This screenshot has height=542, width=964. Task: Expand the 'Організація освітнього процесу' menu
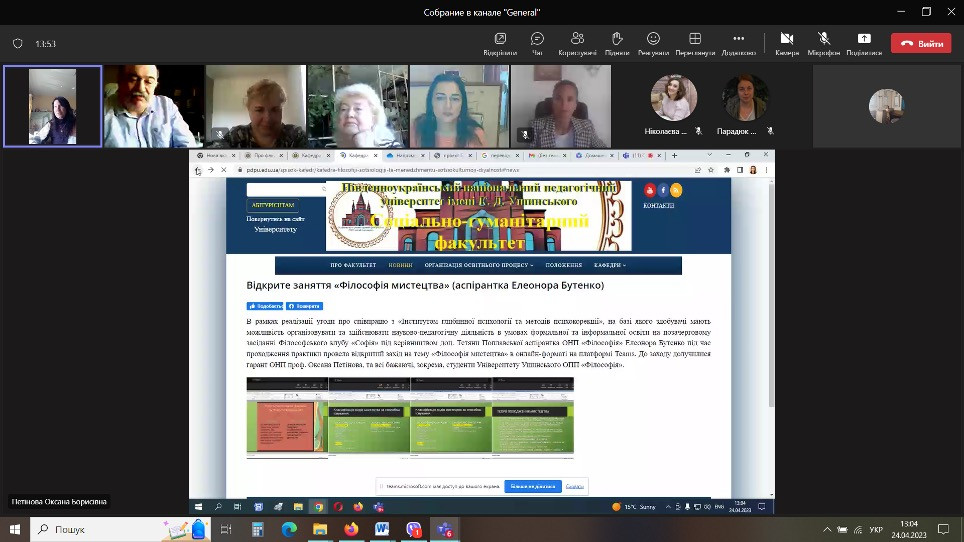point(479,265)
